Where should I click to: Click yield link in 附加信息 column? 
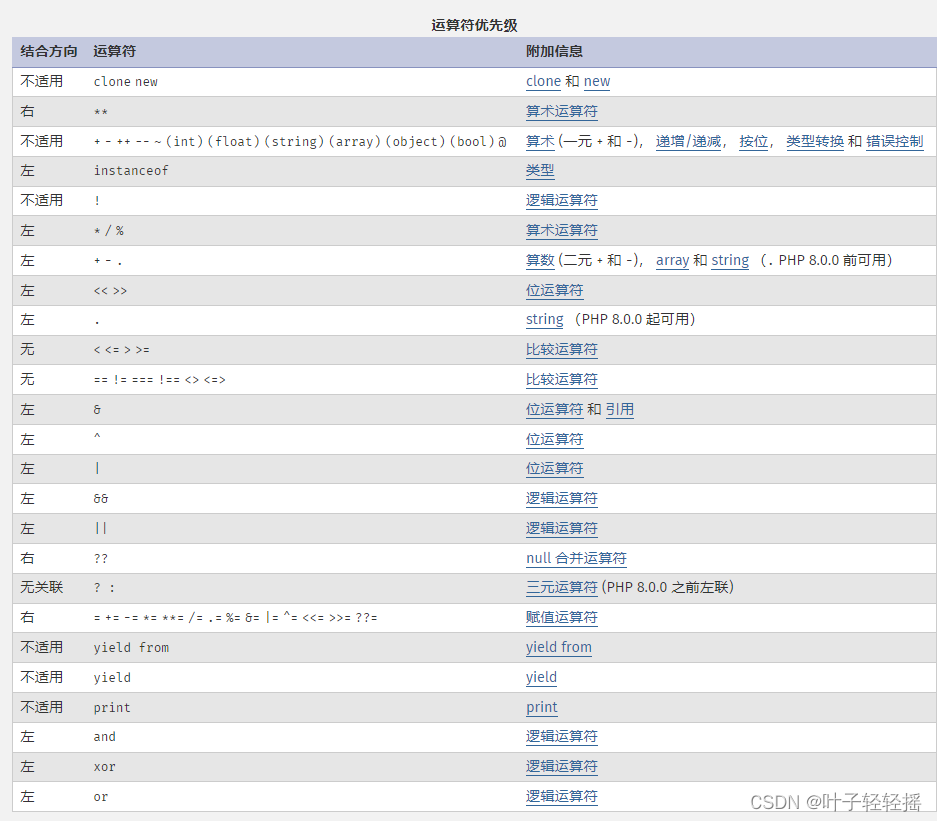(541, 677)
